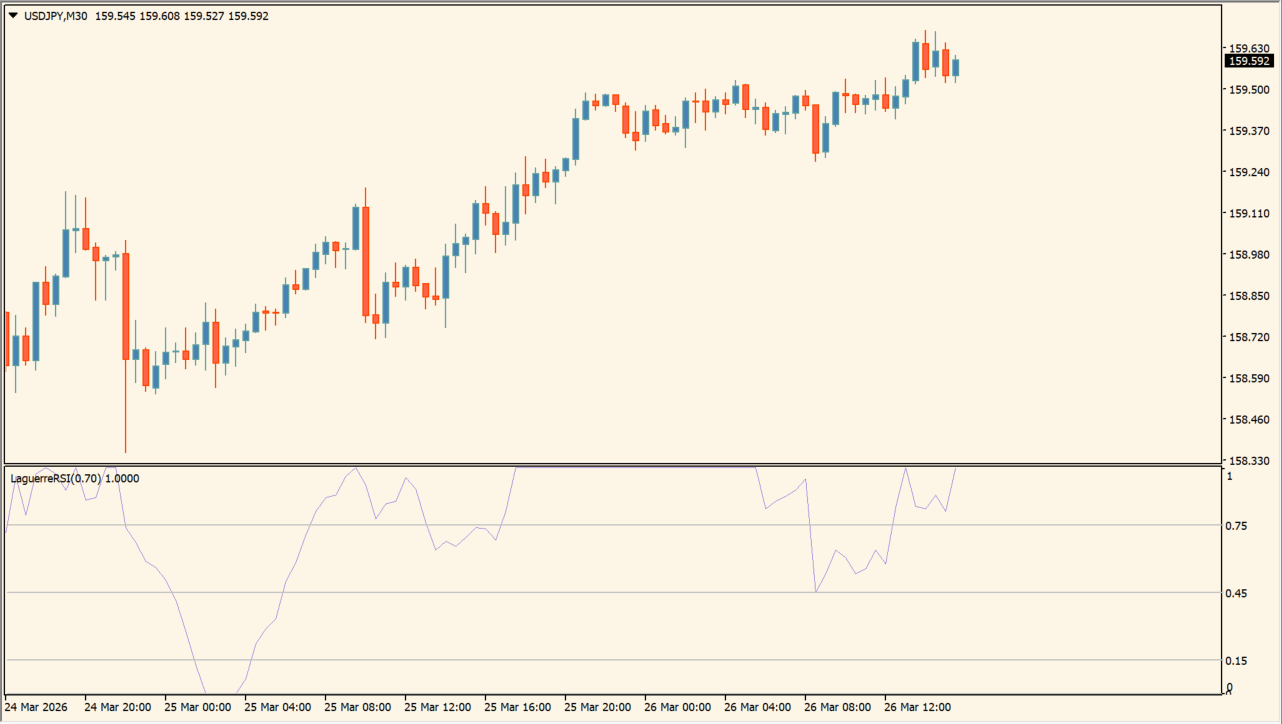The height and width of the screenshot is (724, 1282).
Task: Click the most recent blue candle
Action: point(956,67)
